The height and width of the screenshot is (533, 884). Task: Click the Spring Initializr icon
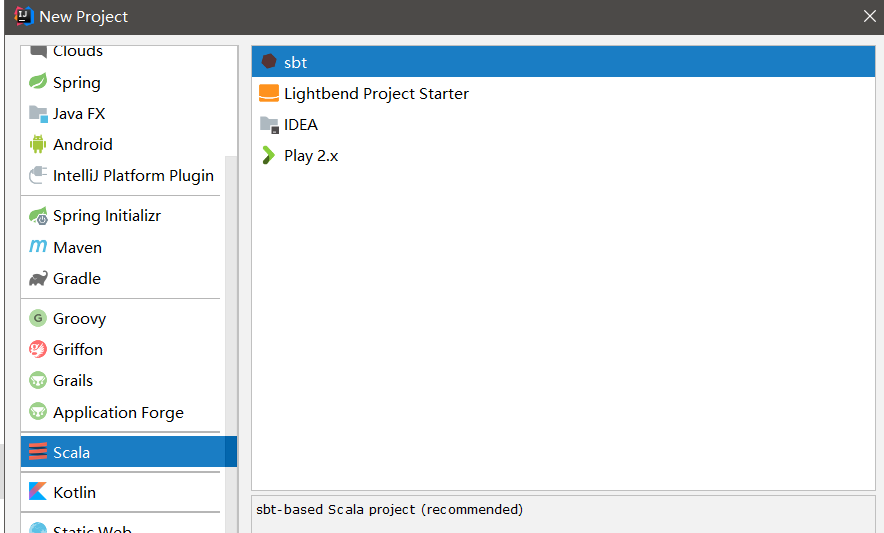[x=38, y=216]
